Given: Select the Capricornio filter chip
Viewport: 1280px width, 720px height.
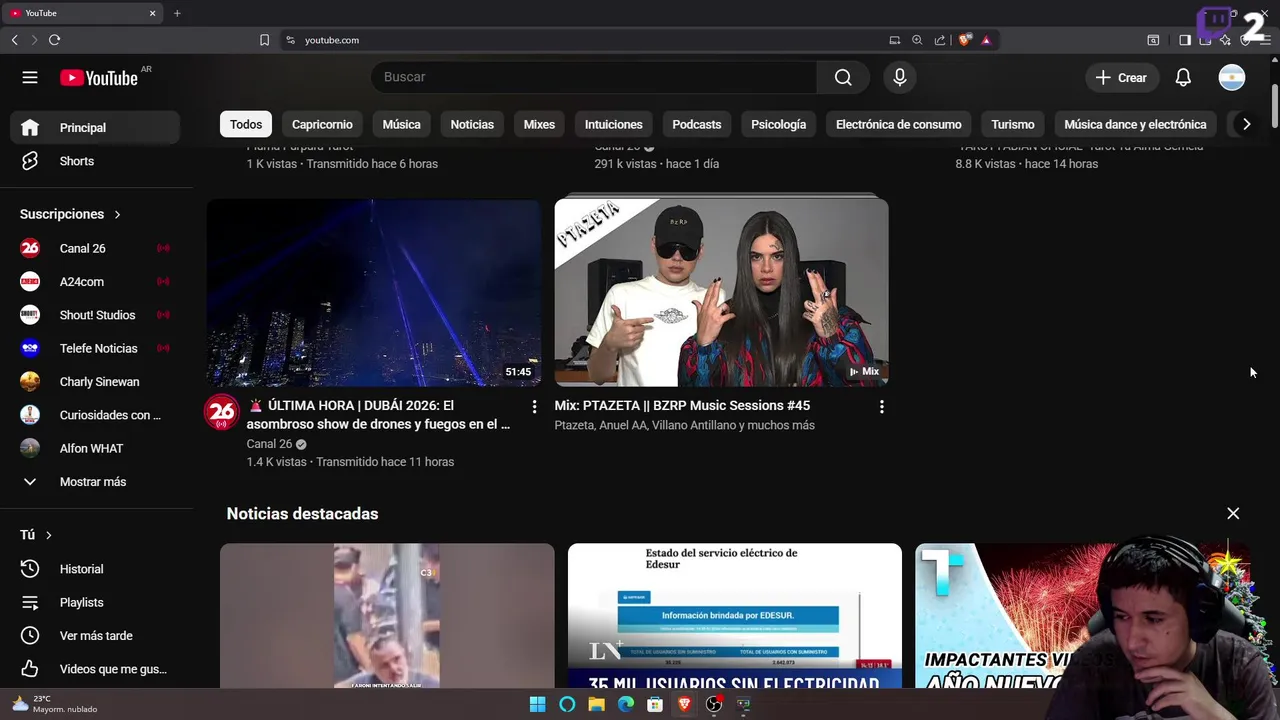Looking at the screenshot, I should [322, 124].
